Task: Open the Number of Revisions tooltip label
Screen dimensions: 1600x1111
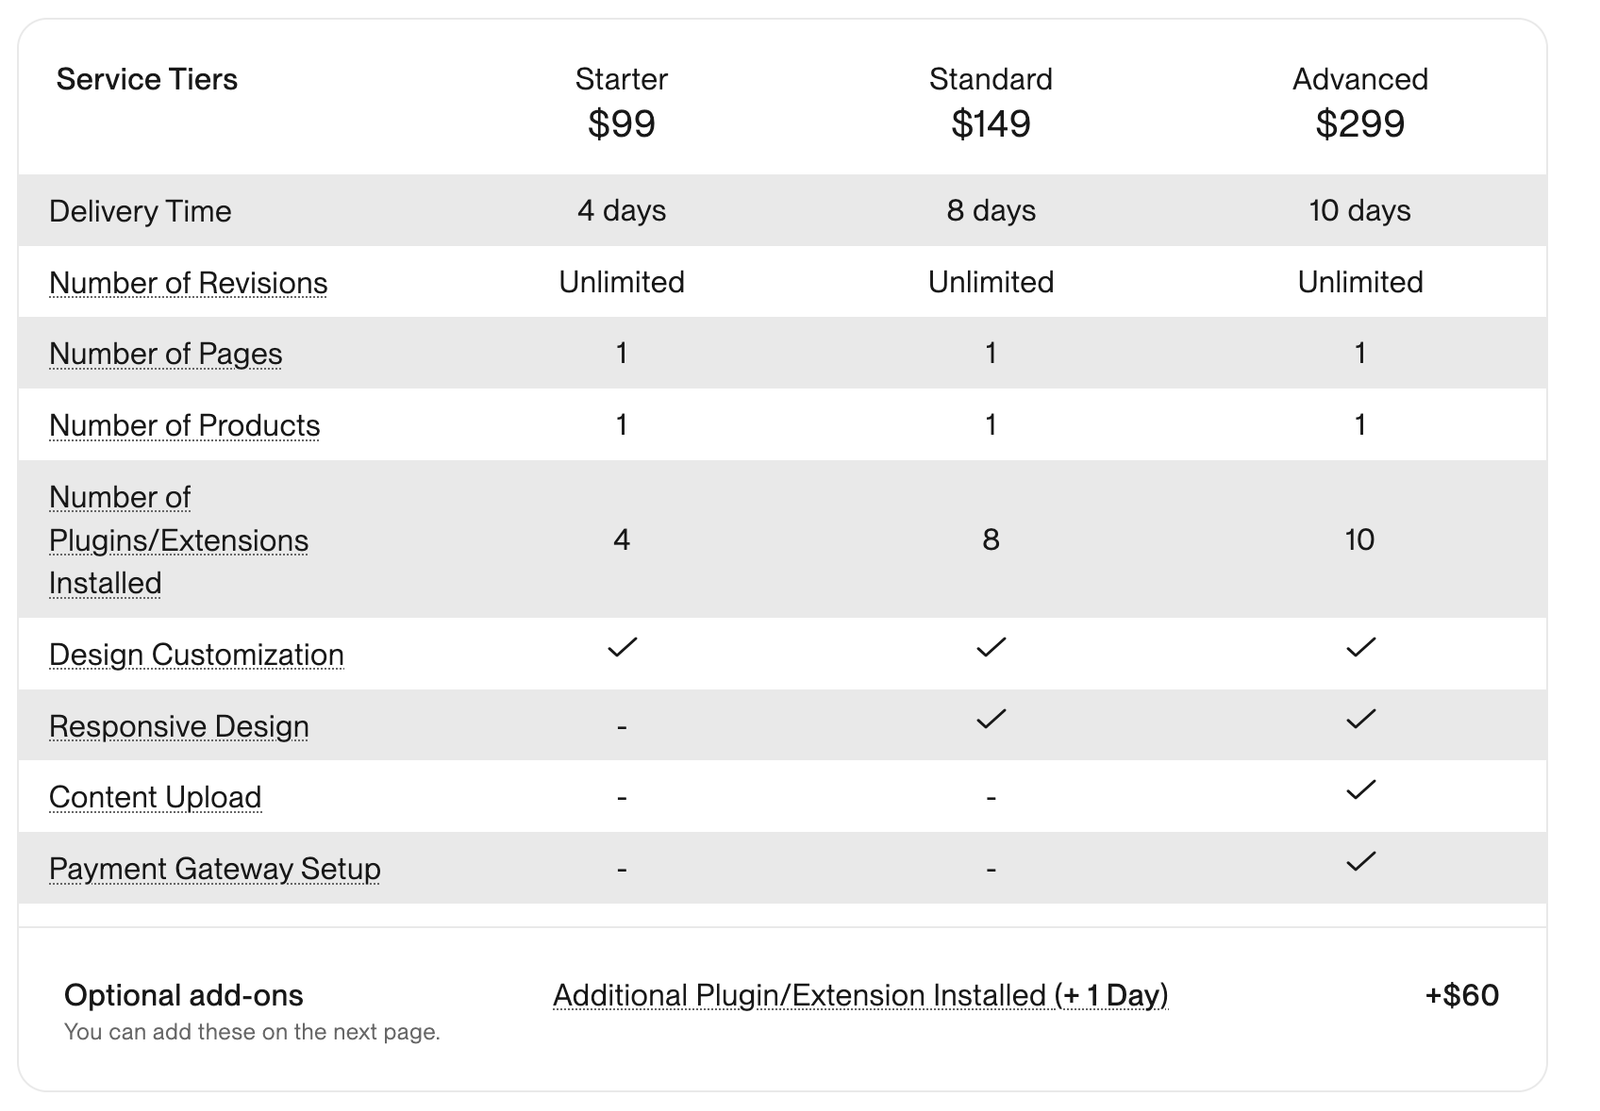Action: (188, 283)
